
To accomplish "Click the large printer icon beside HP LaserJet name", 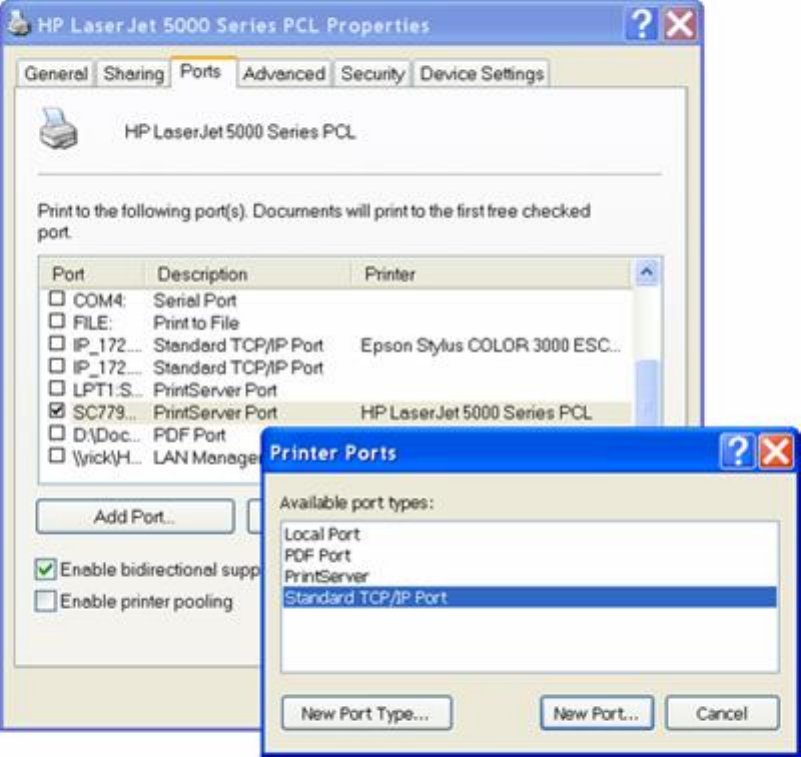I will (x=59, y=129).
